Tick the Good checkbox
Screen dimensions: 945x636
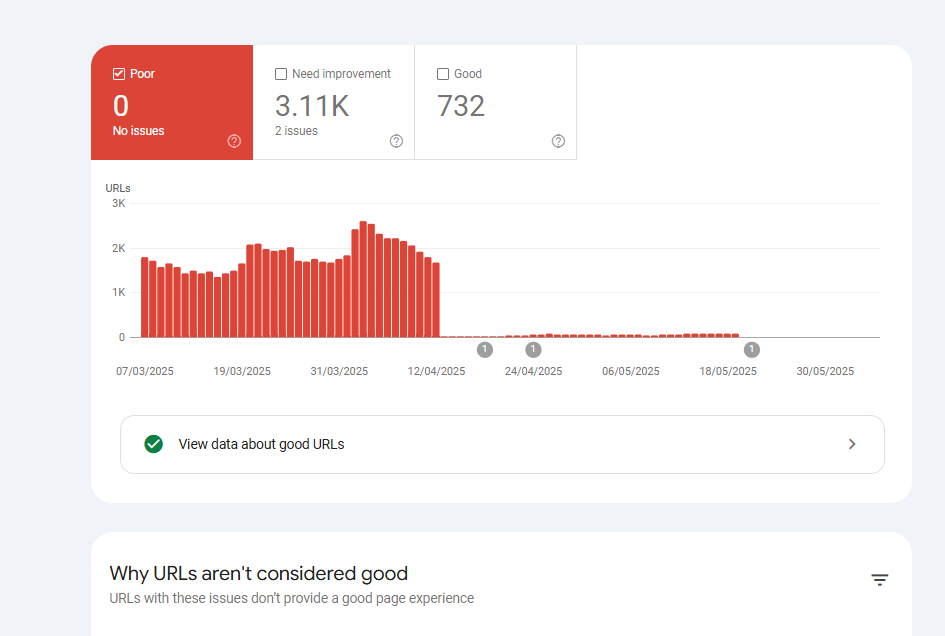443,74
